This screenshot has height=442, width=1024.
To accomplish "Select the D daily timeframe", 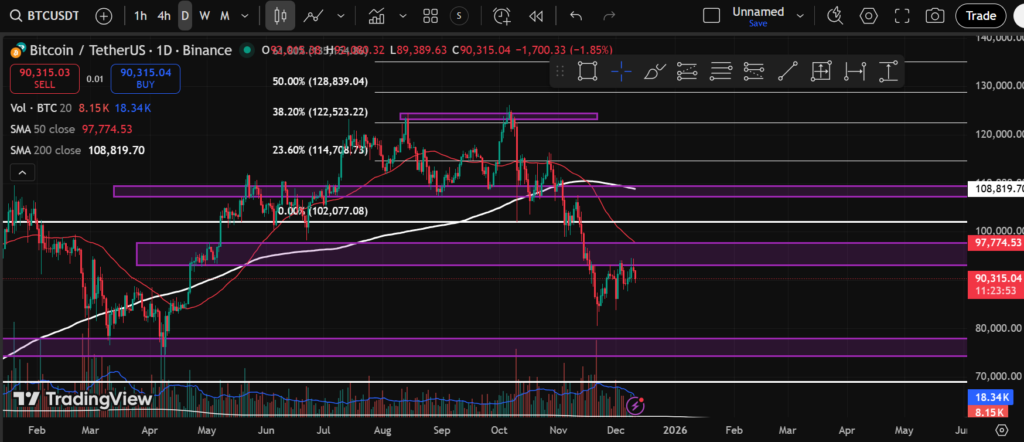I will click(x=185, y=16).
